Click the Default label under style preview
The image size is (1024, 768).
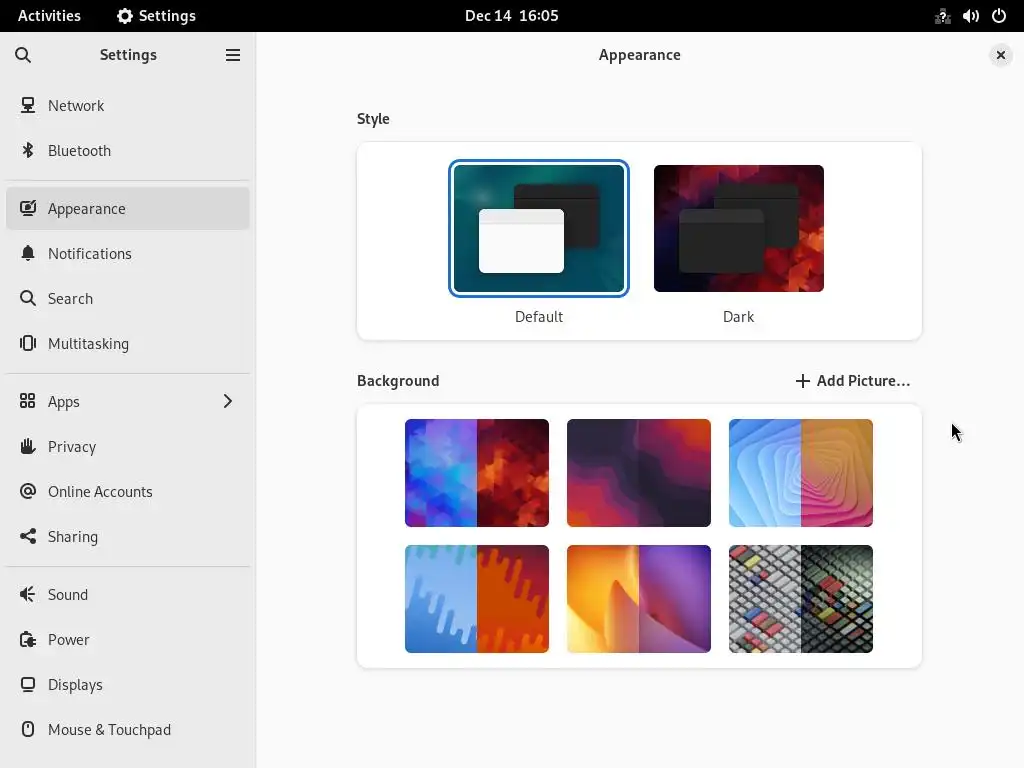pyautogui.click(x=539, y=317)
